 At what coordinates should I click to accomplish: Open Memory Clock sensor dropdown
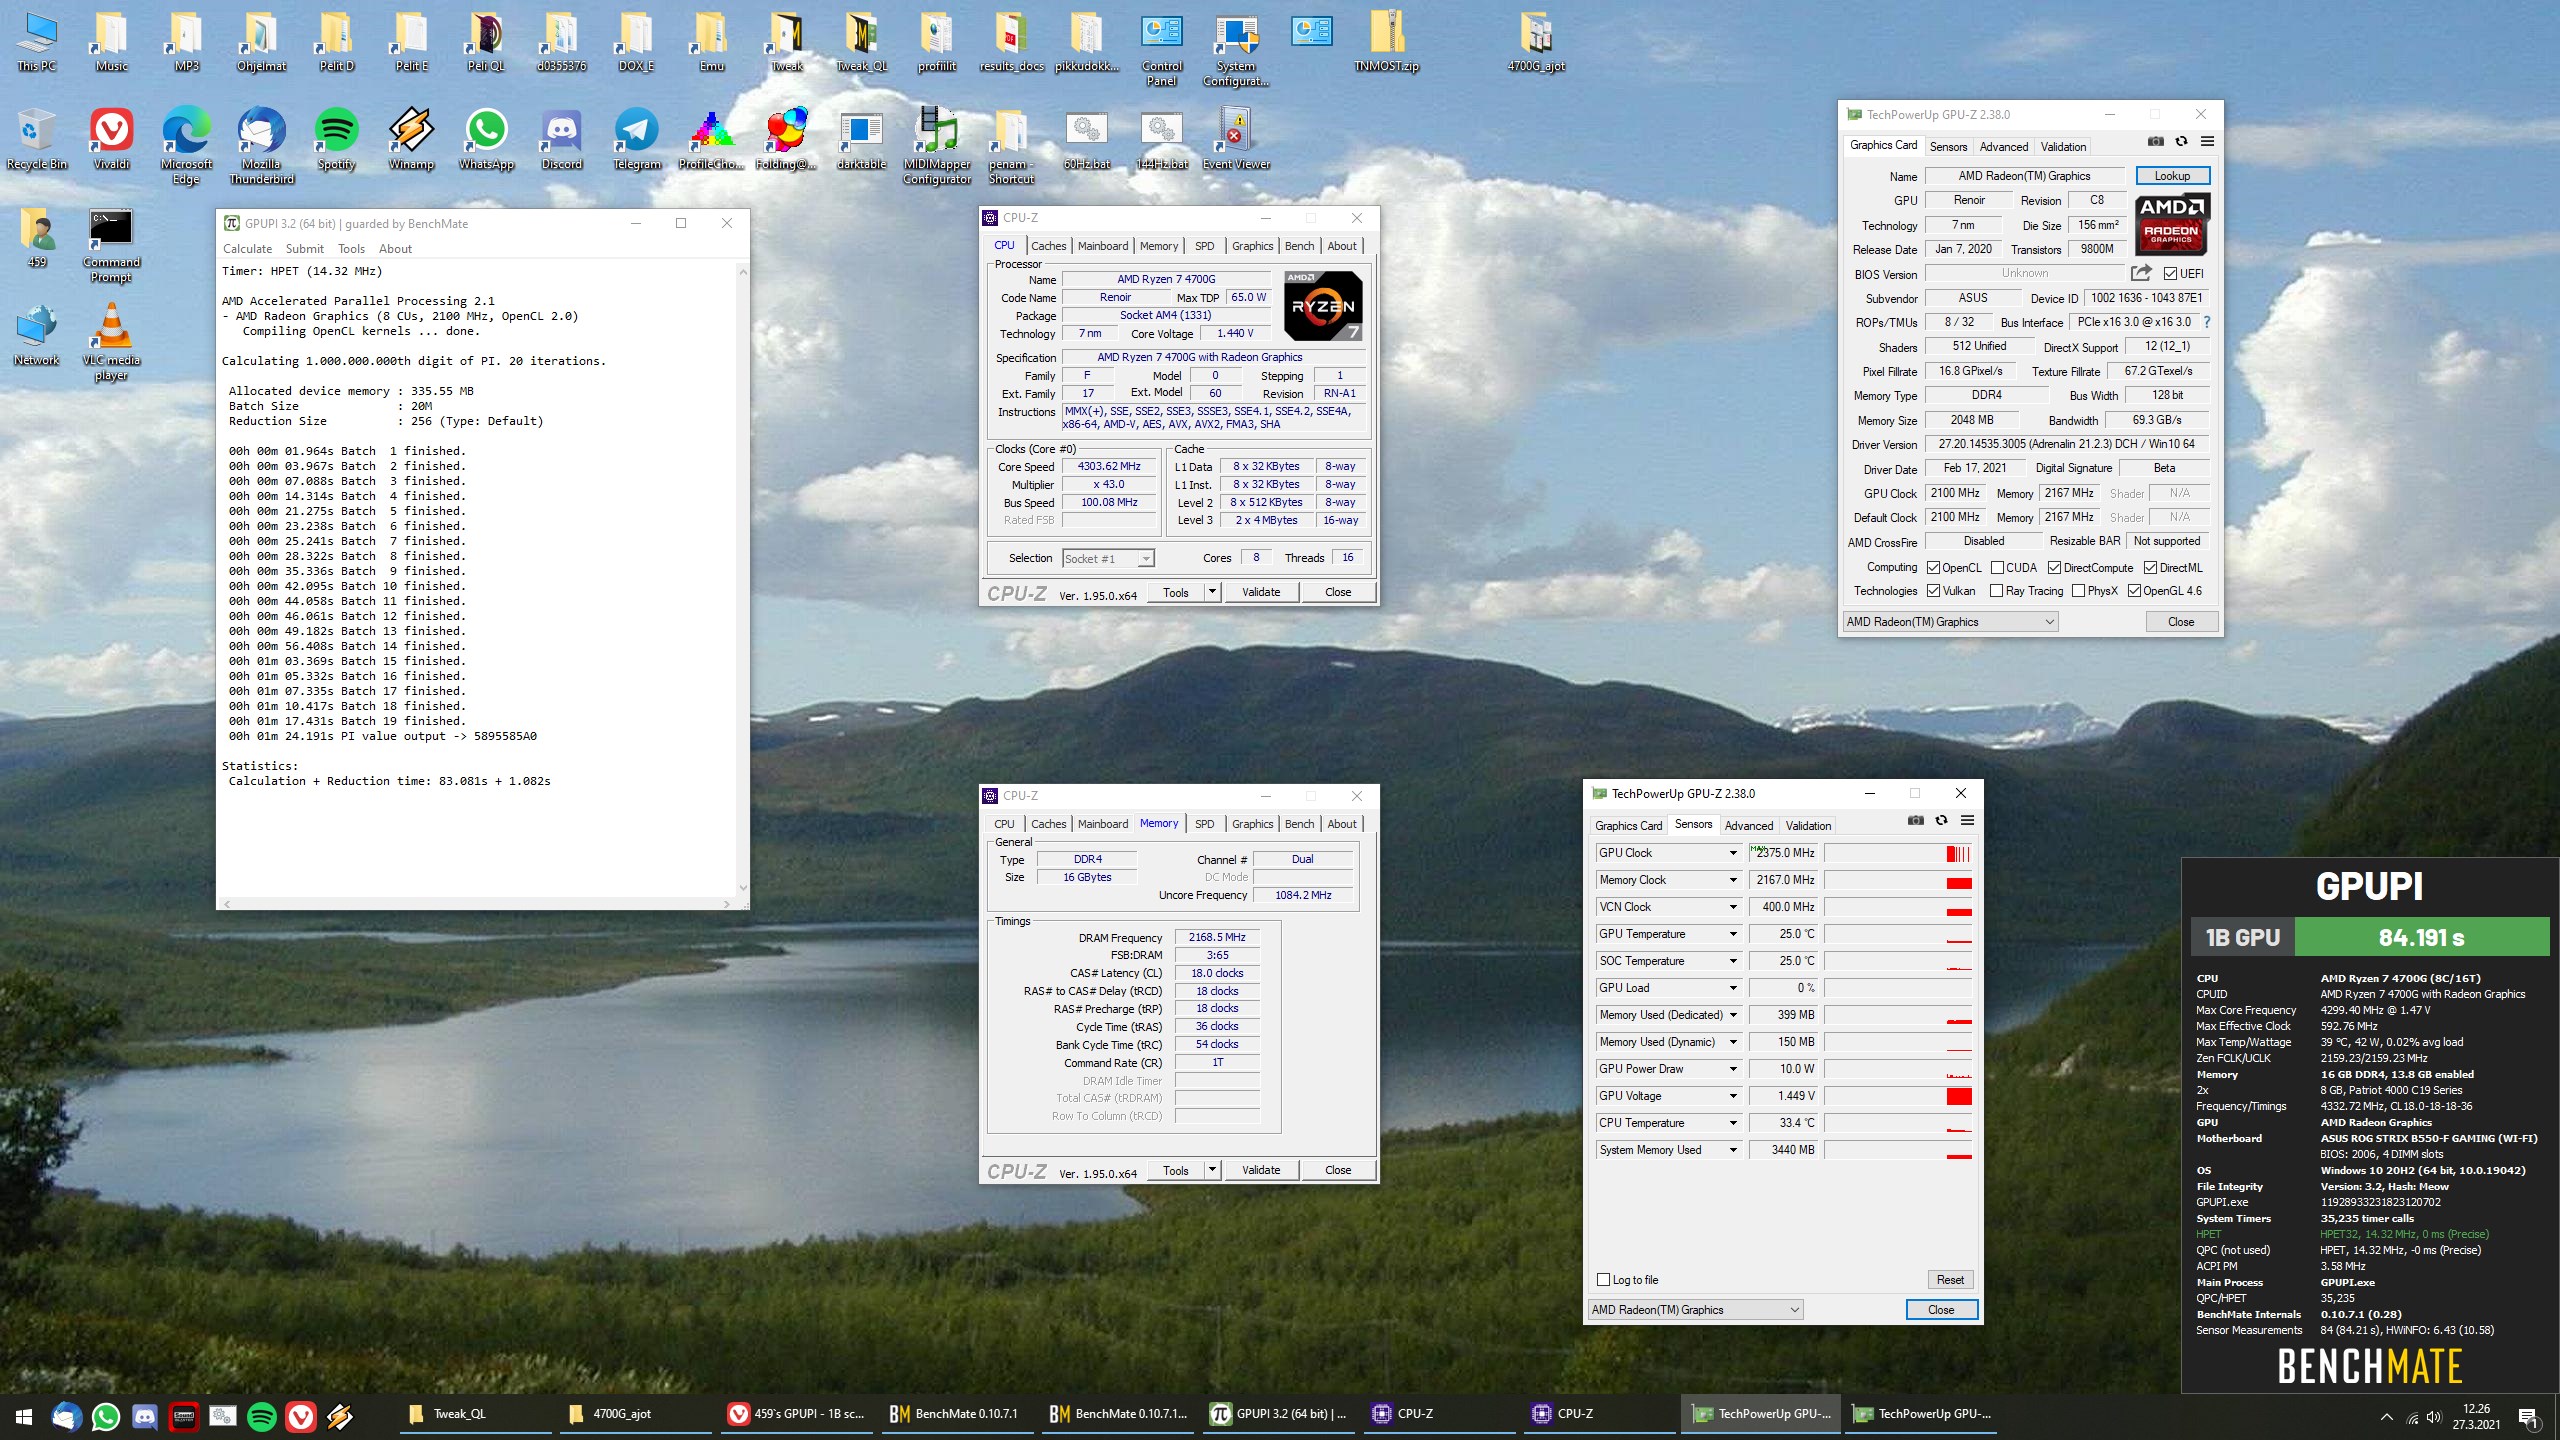1733,880
